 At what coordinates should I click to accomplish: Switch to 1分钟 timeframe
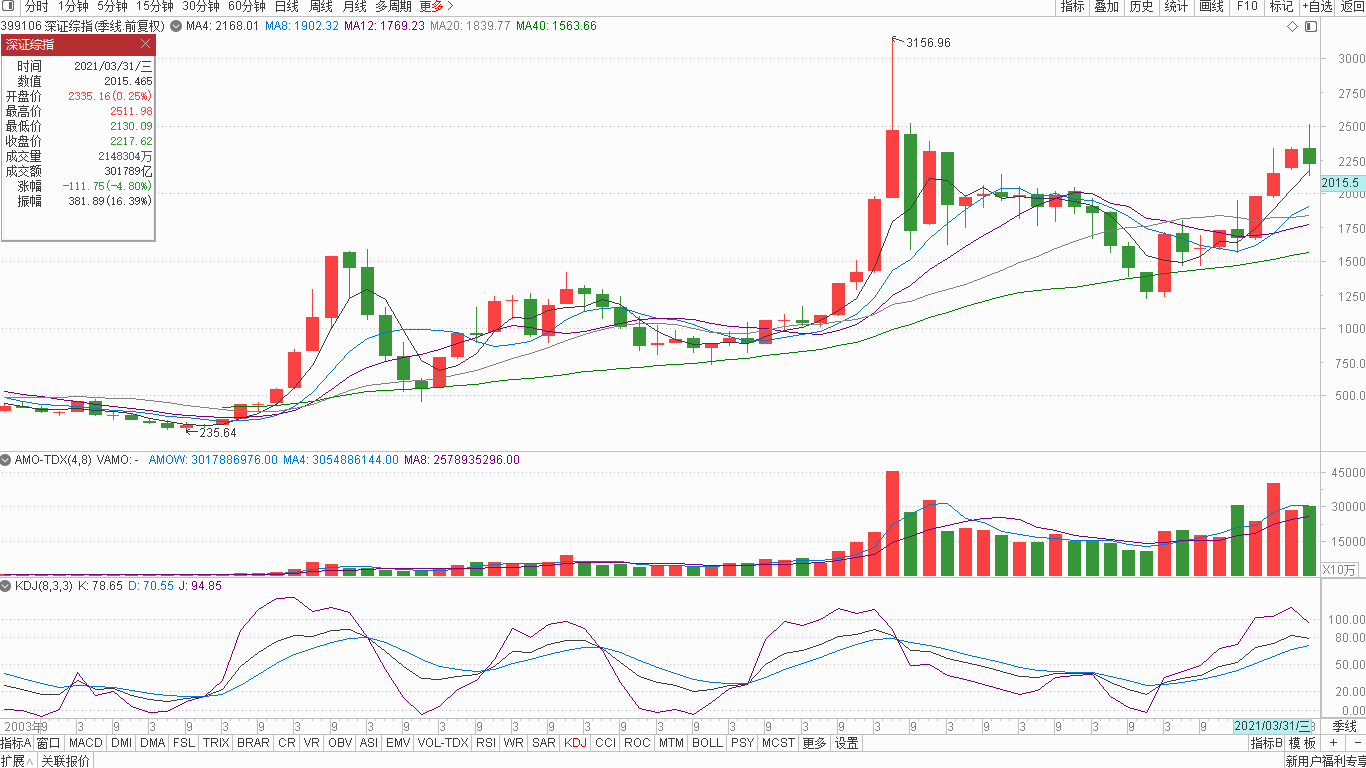point(73,6)
